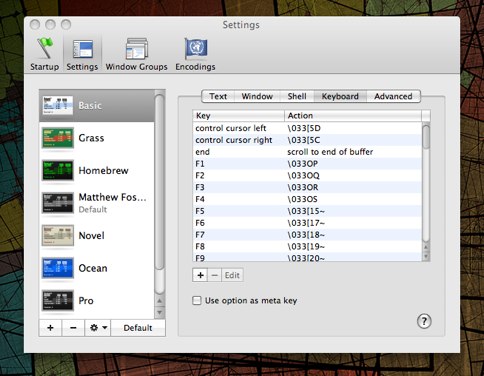Click the key table scroll up arrow

426,247
